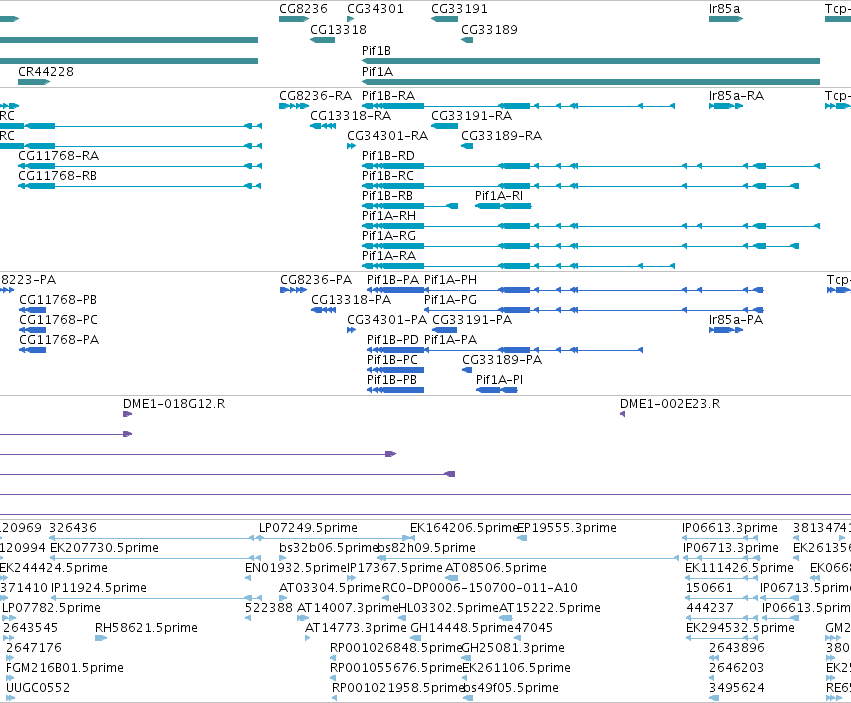Click the CG33189-RA transcript
The height and width of the screenshot is (703, 851).
coord(467,146)
